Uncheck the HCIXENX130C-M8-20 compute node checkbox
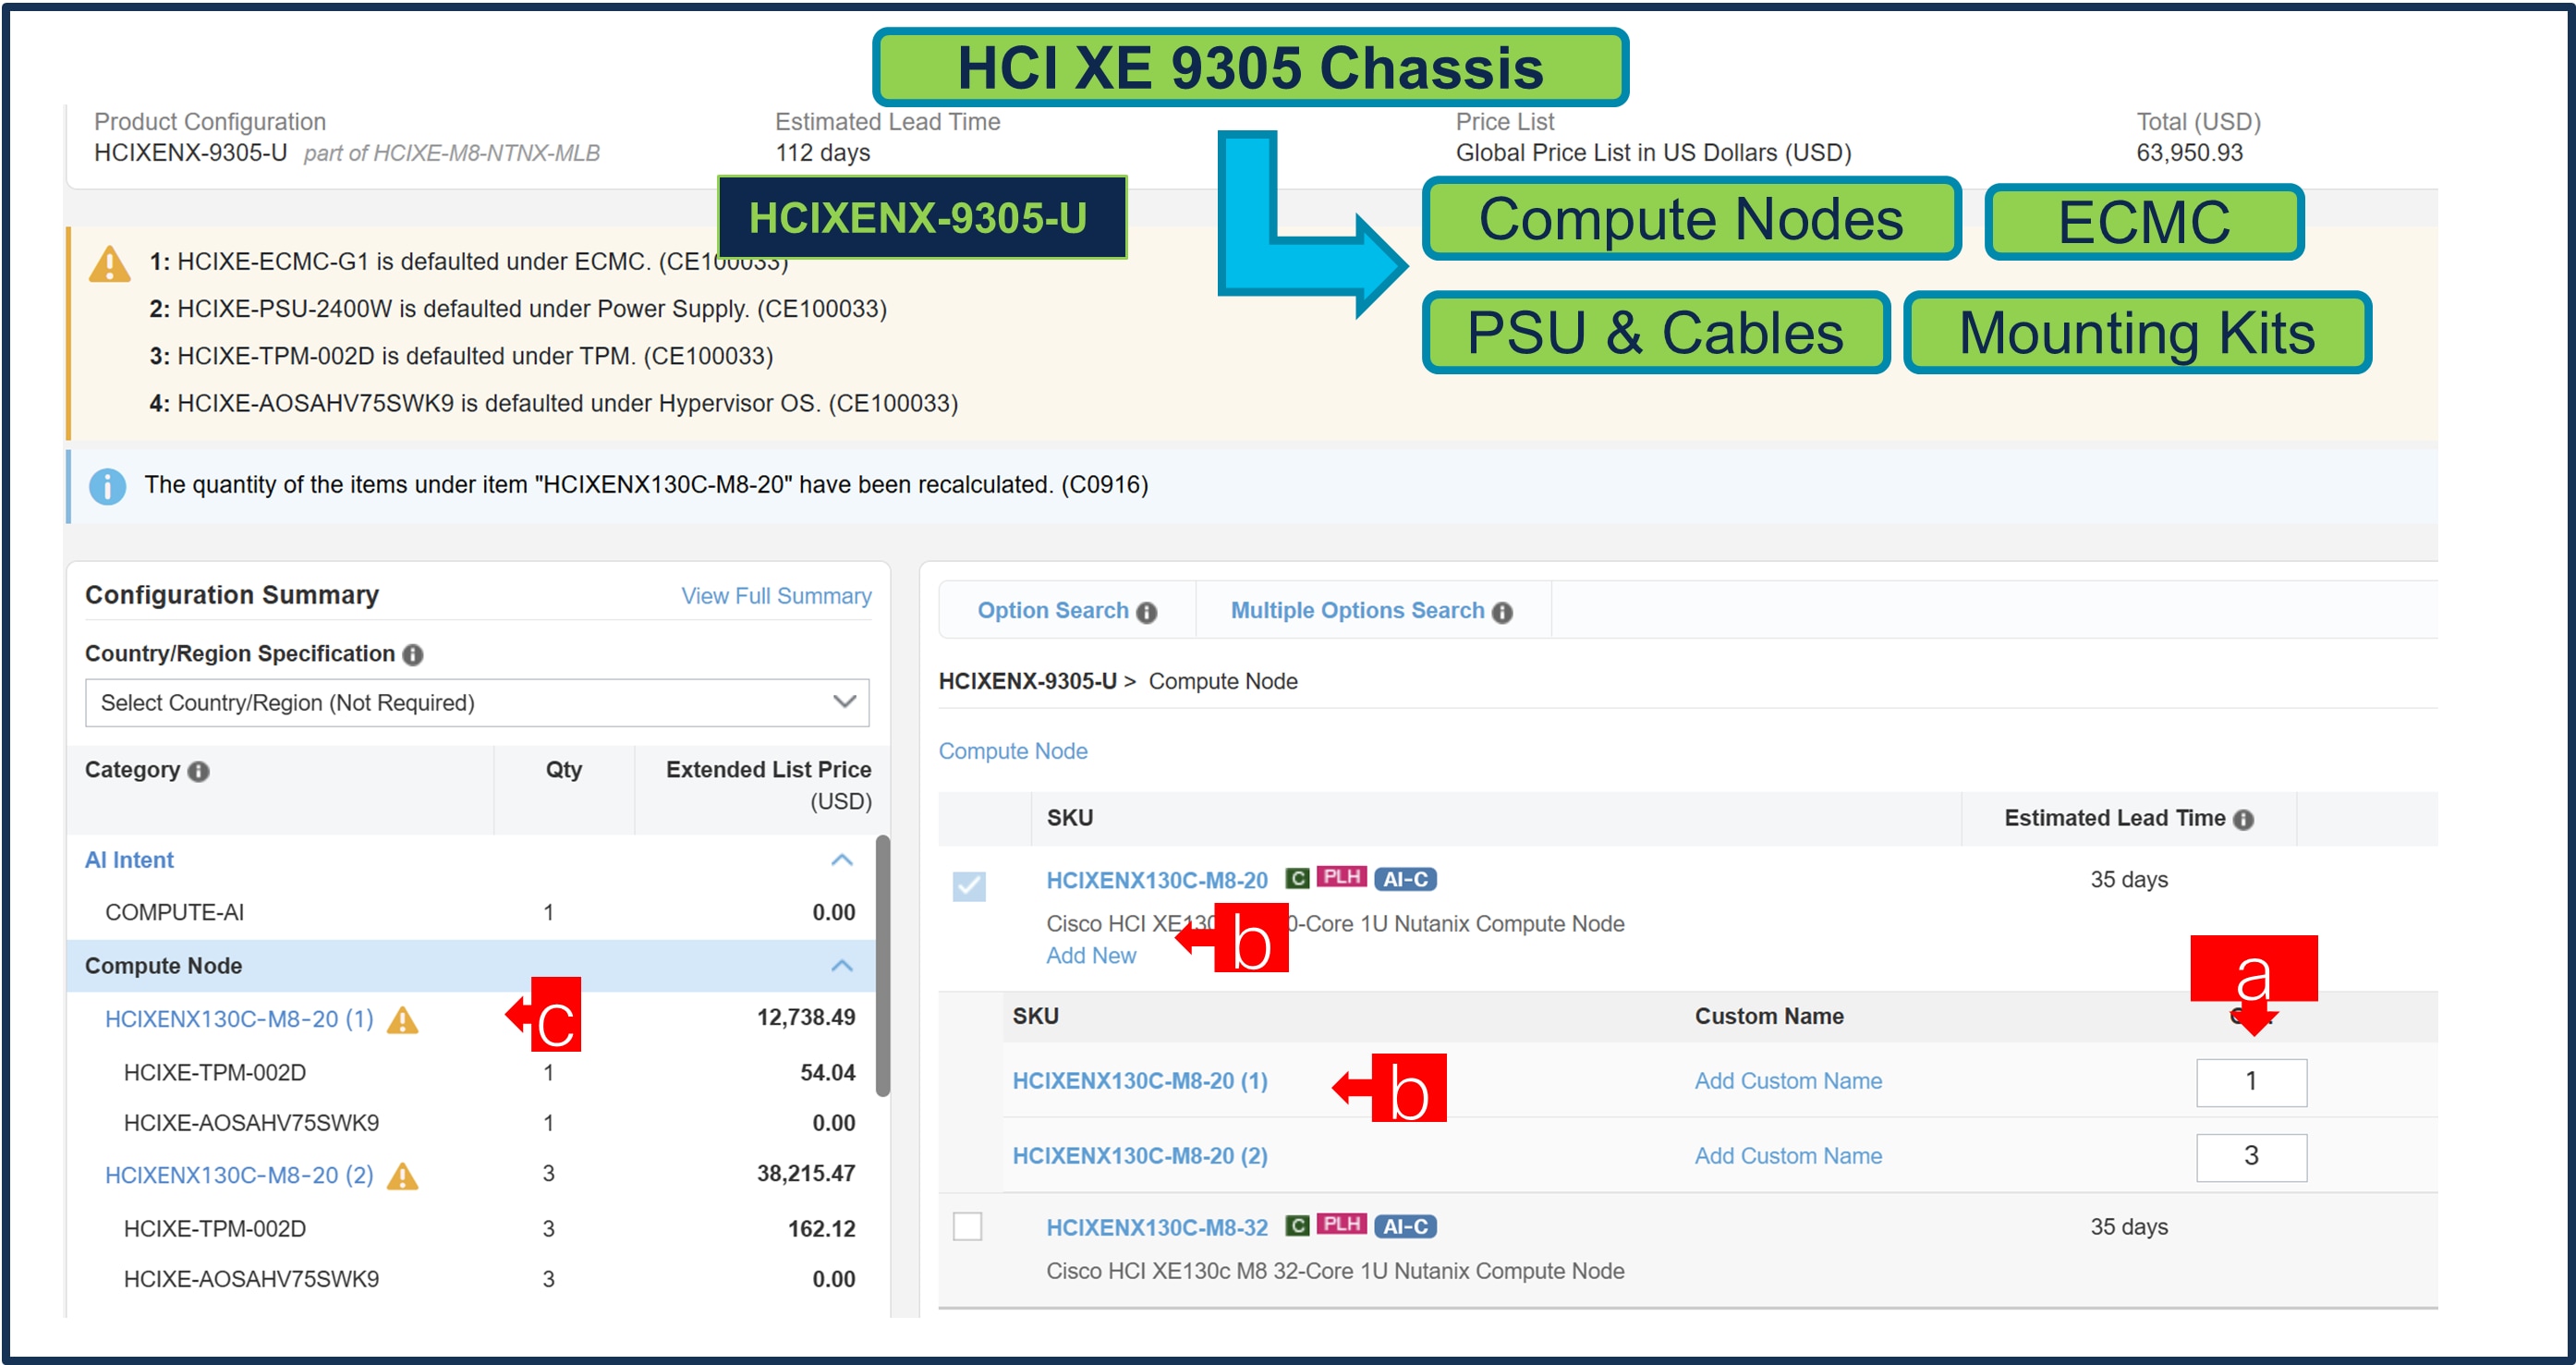Viewport: 2576px width, 1365px height. click(x=968, y=885)
